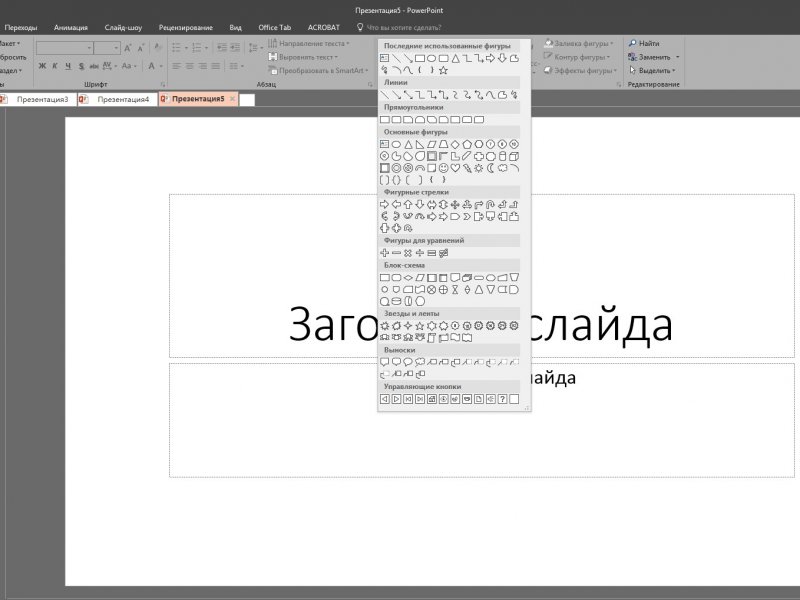Screen dimensions: 800x600
Task: Open Контур фигуры dropdown
Action: (577, 57)
